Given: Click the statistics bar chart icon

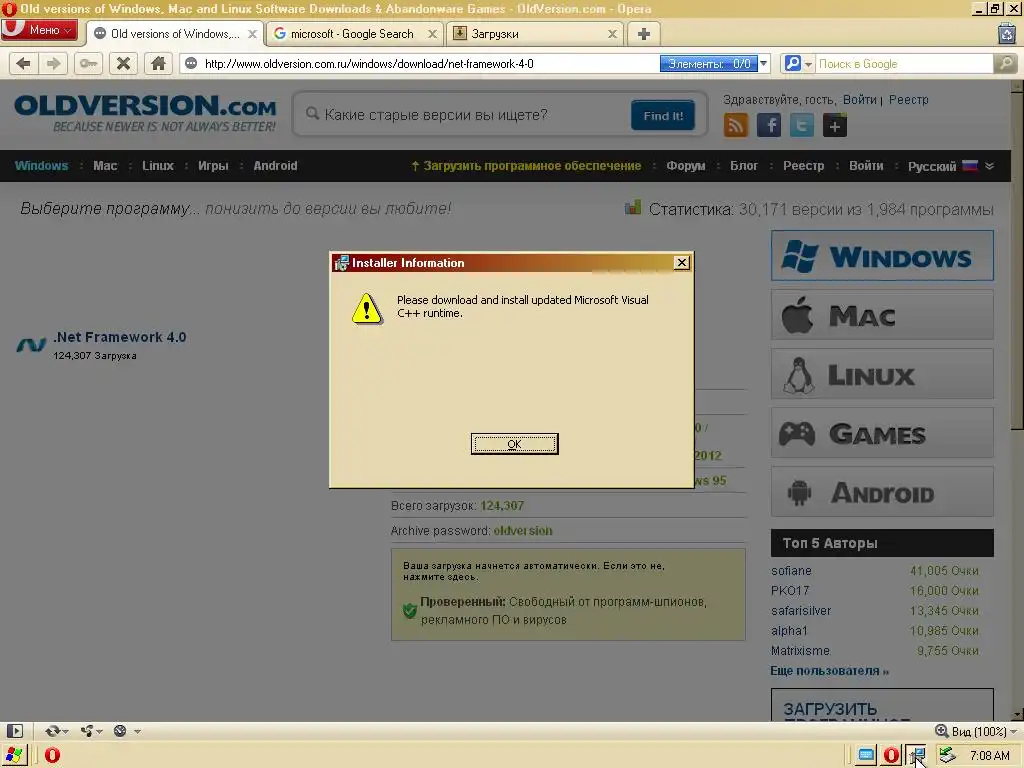Looking at the screenshot, I should [632, 208].
